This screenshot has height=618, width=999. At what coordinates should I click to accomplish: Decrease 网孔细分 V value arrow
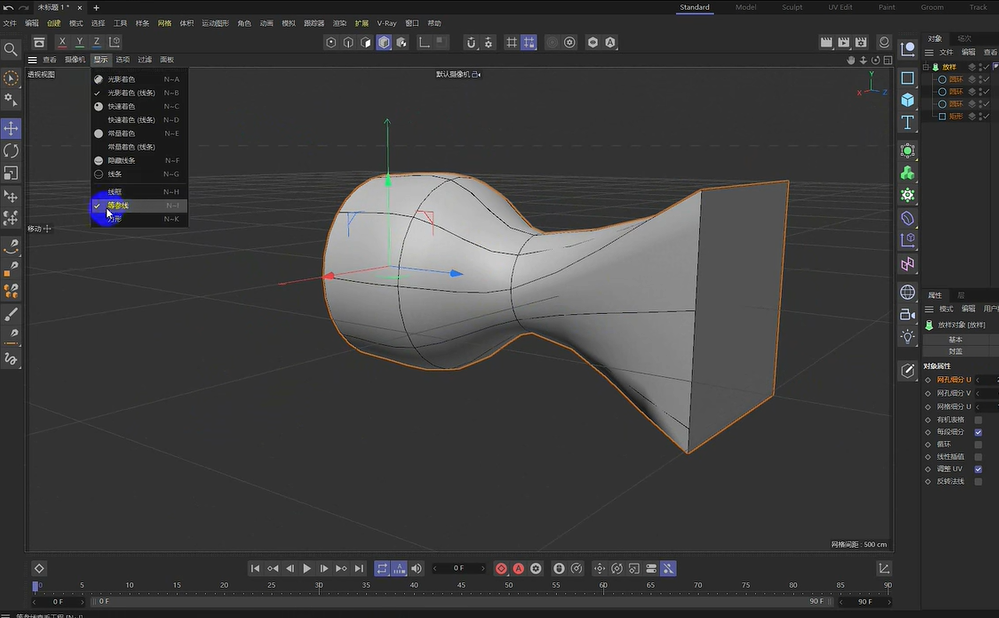click(978, 393)
